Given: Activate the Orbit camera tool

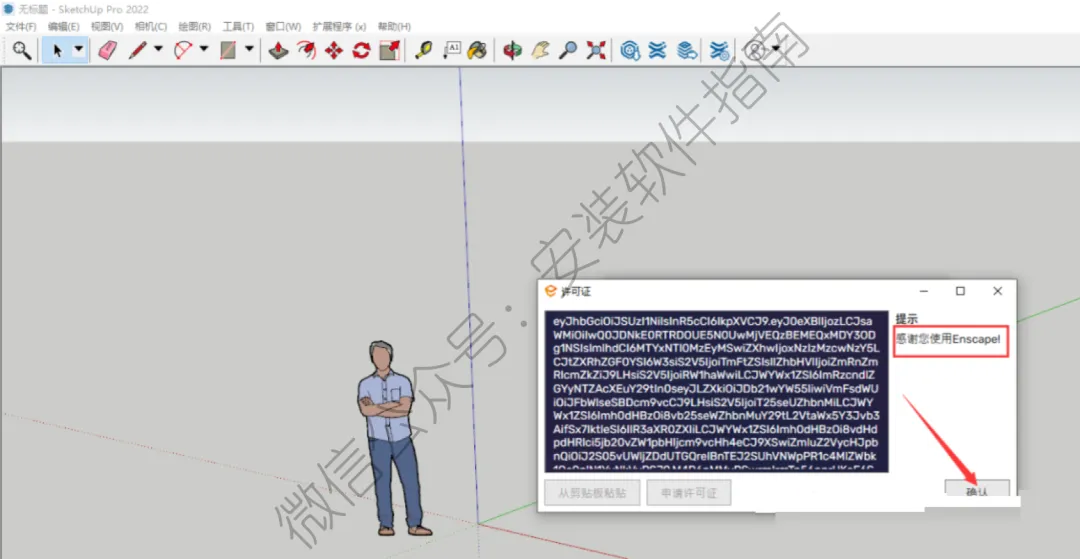Looking at the screenshot, I should (512, 50).
